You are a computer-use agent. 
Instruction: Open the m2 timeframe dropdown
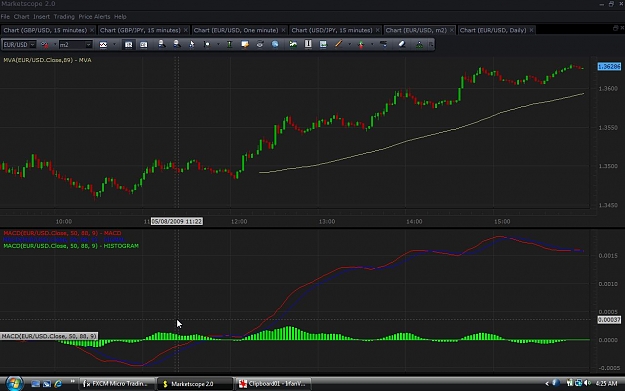pyautogui.click(x=89, y=45)
